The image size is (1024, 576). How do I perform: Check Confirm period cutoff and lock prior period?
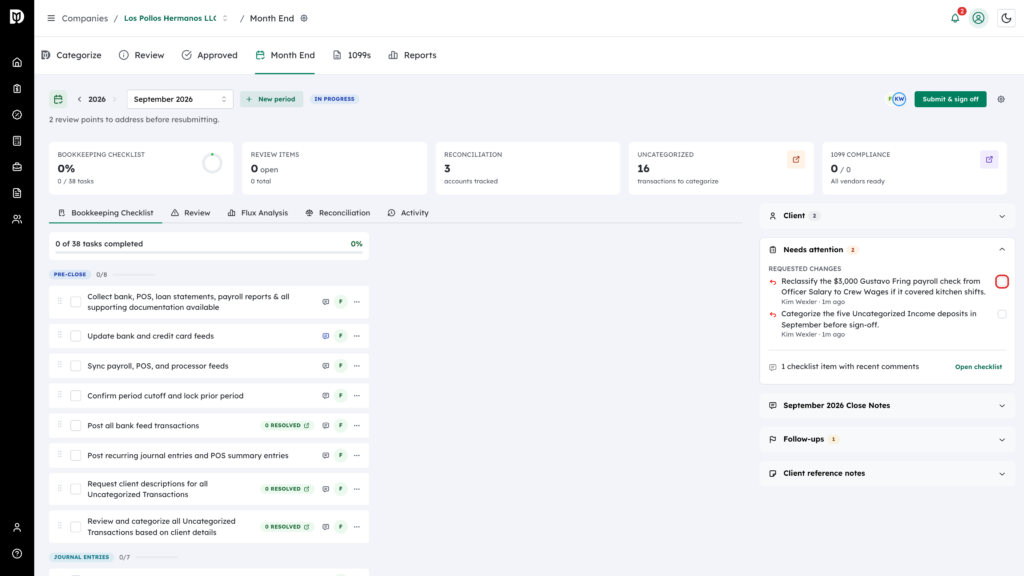(x=76, y=396)
